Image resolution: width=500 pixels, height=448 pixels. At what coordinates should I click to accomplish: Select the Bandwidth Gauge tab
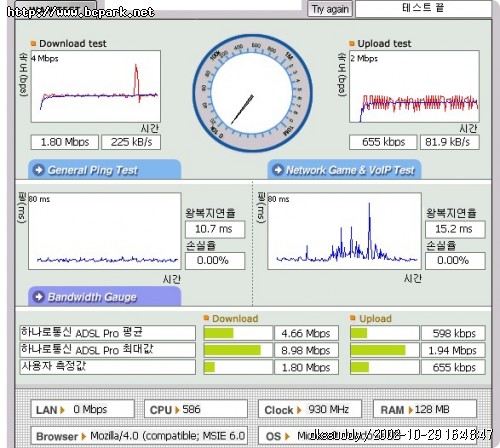point(105,296)
